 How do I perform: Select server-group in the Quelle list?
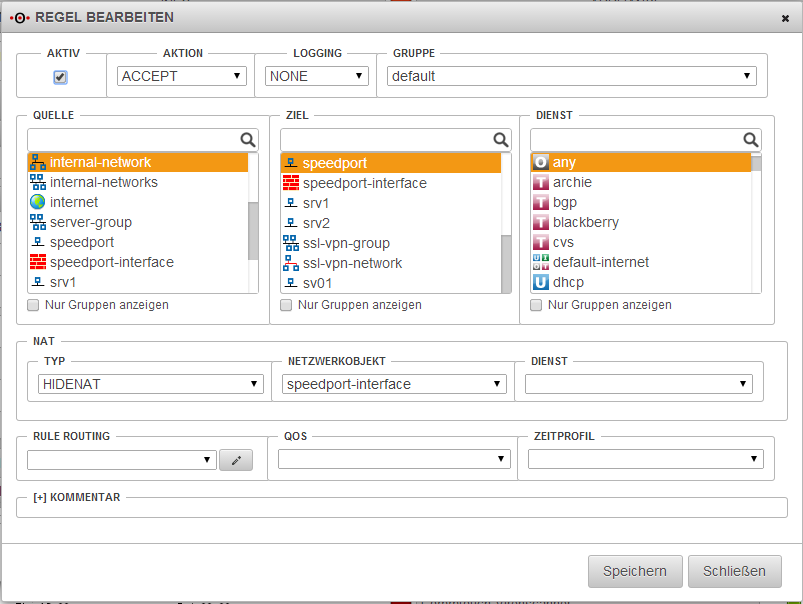91,222
